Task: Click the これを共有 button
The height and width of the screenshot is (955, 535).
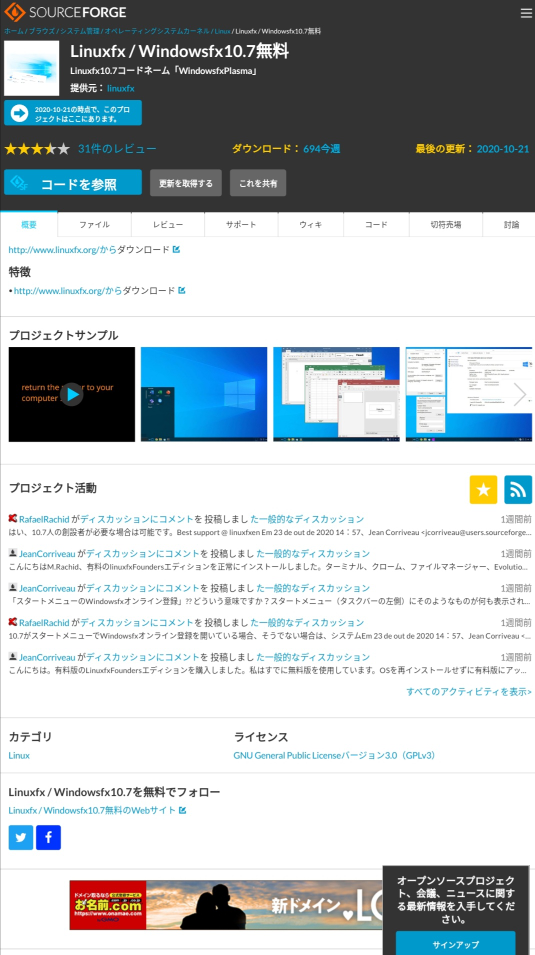Action: (258, 183)
